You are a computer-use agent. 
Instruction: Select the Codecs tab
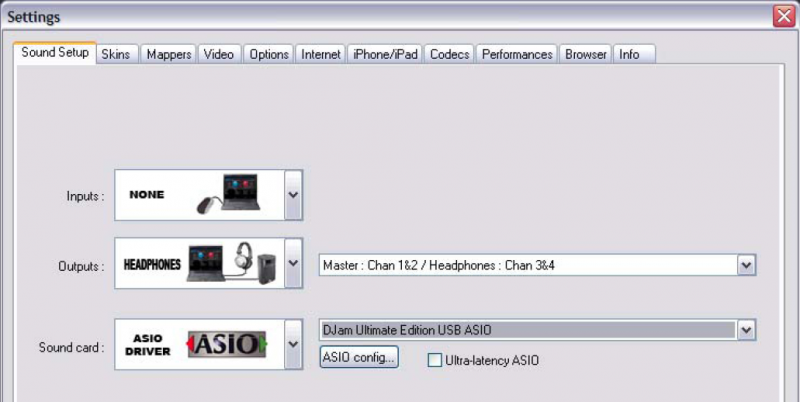[449, 55]
